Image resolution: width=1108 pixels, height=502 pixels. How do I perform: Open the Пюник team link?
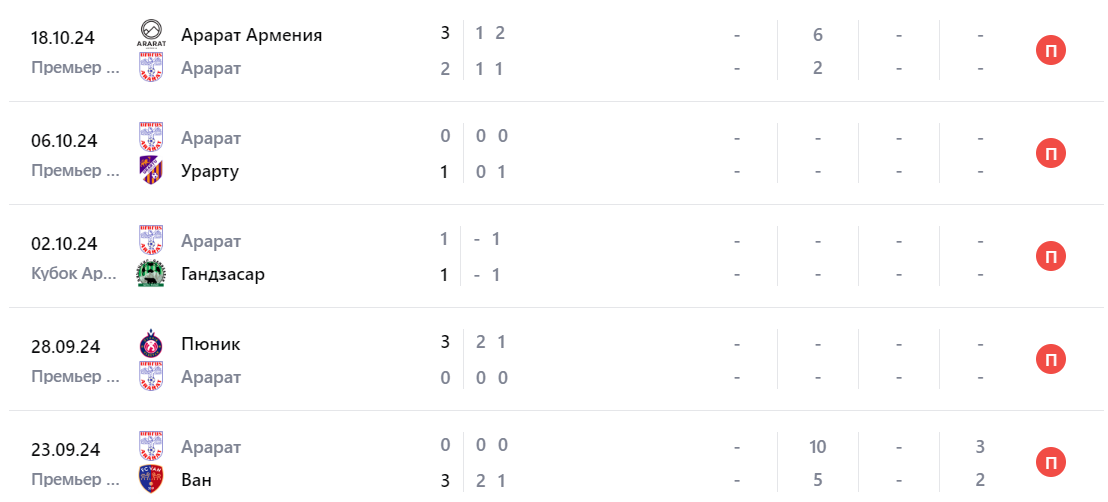click(211, 344)
